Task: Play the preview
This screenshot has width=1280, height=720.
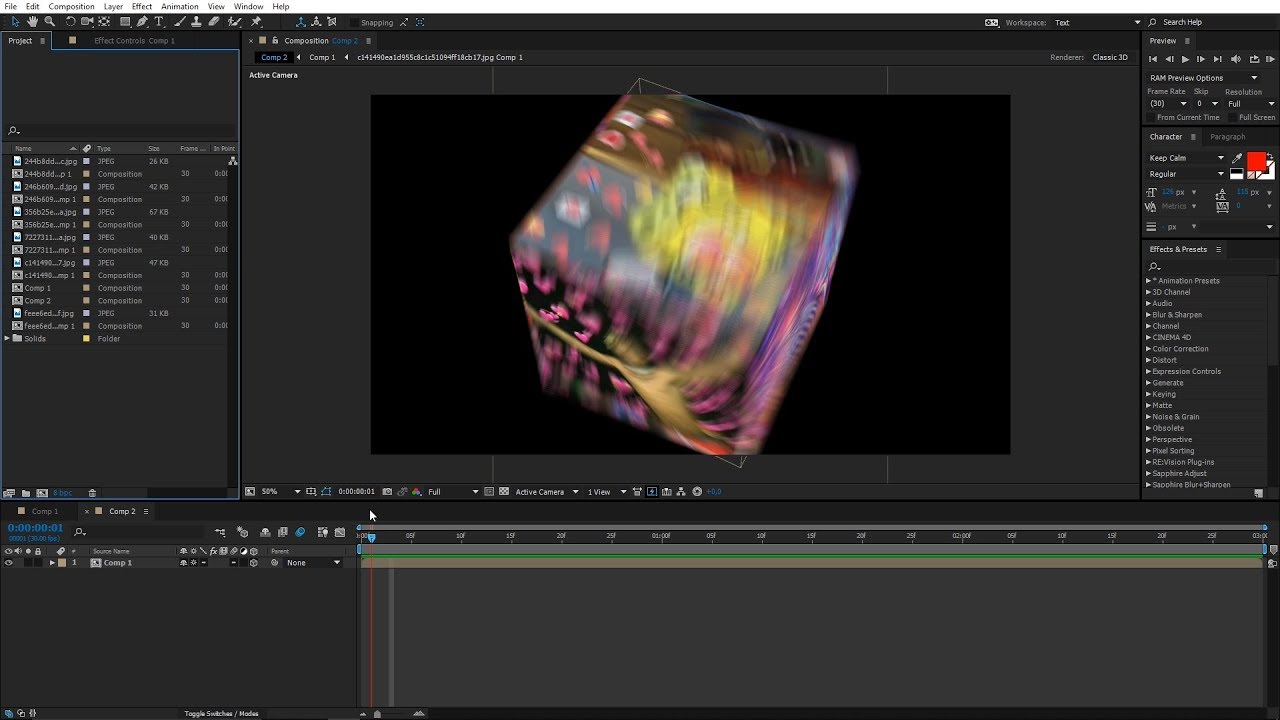Action: (1185, 59)
